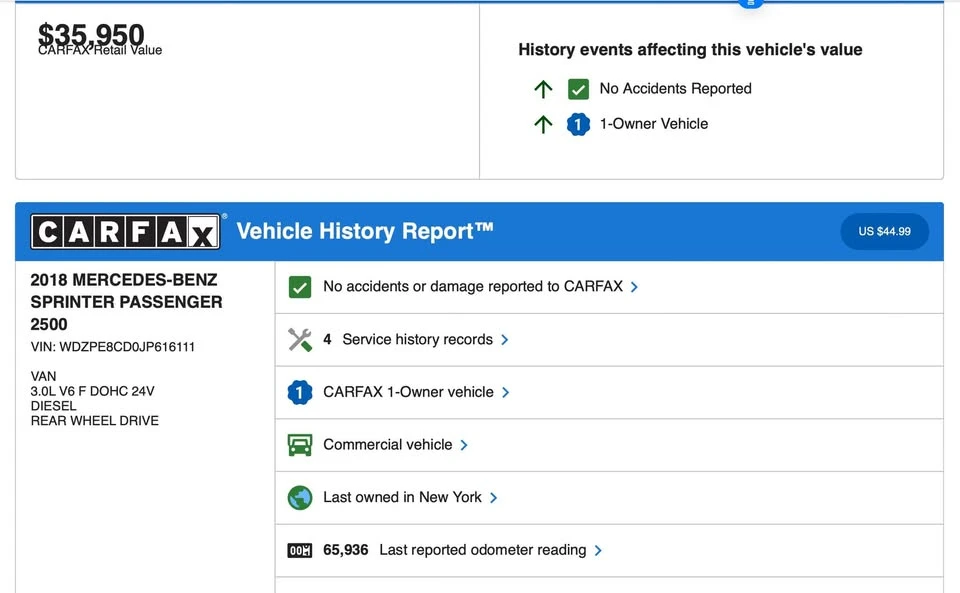Click the $35,950 retail value amount
This screenshot has height=593, width=960.
(x=91, y=33)
